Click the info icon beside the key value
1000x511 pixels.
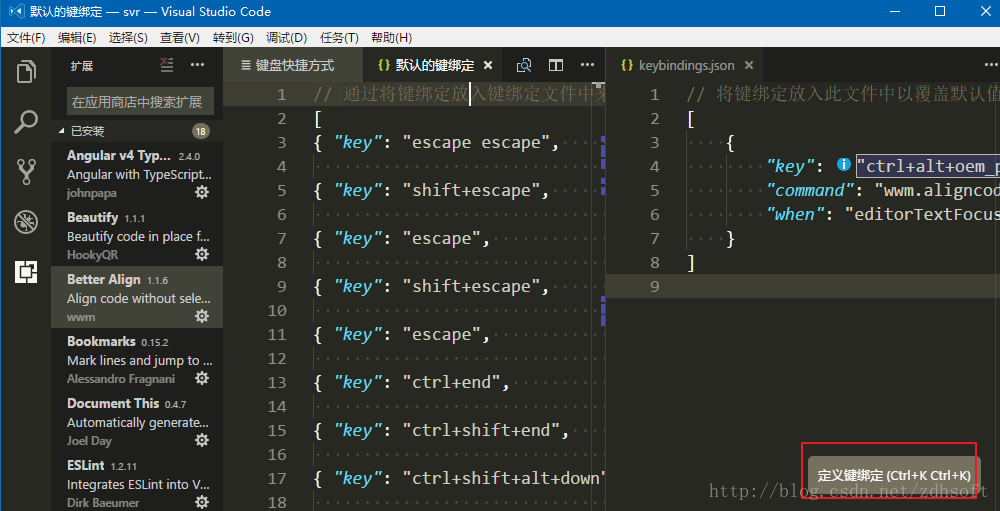coord(844,165)
